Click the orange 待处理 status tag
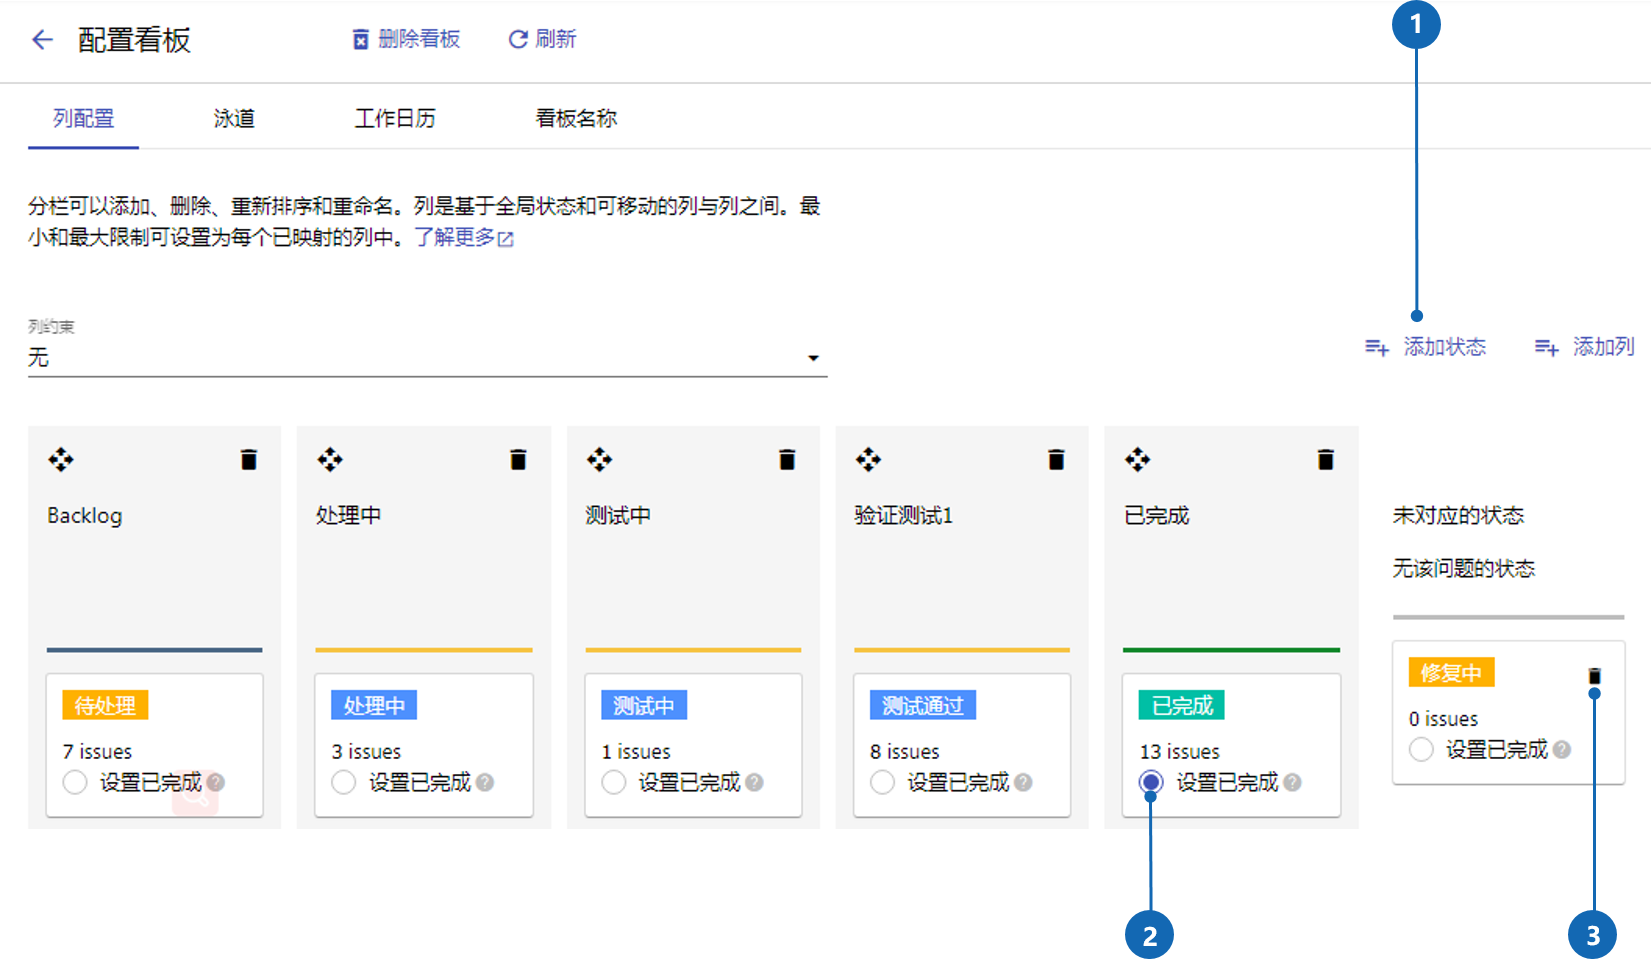Viewport: 1651px width, 967px height. tap(105, 706)
